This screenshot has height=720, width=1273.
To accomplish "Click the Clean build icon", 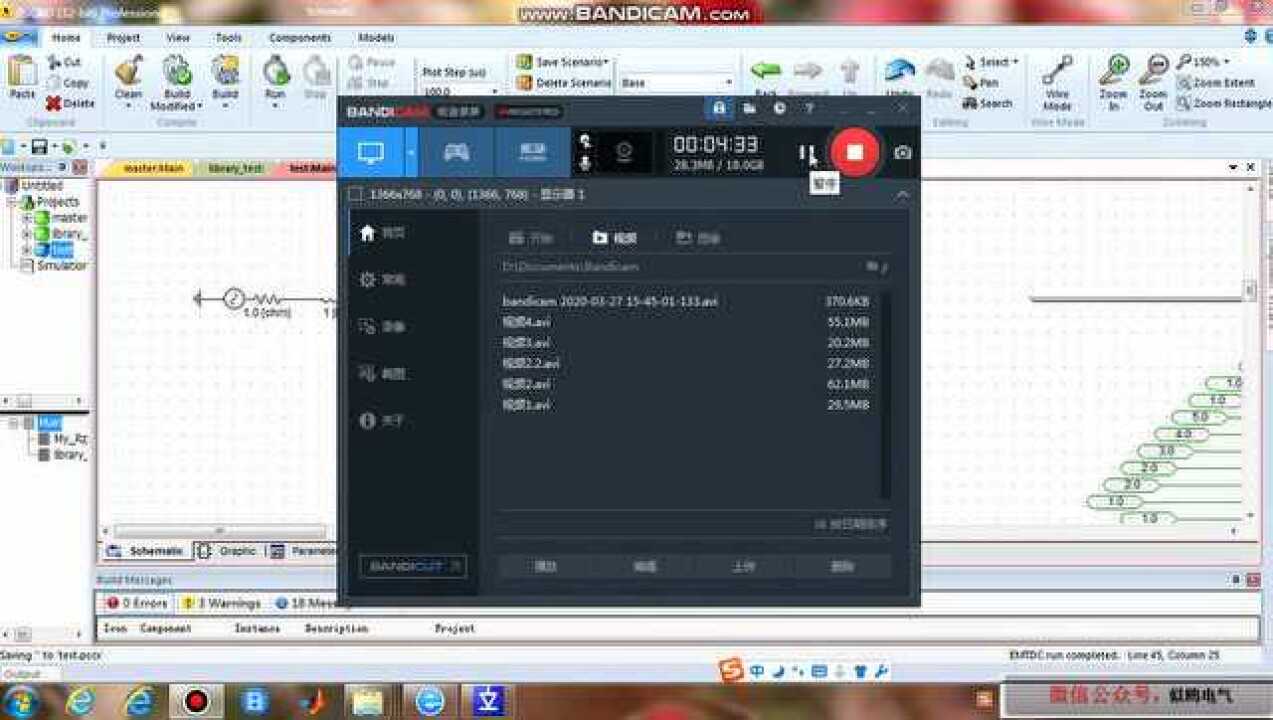I will pyautogui.click(x=128, y=80).
